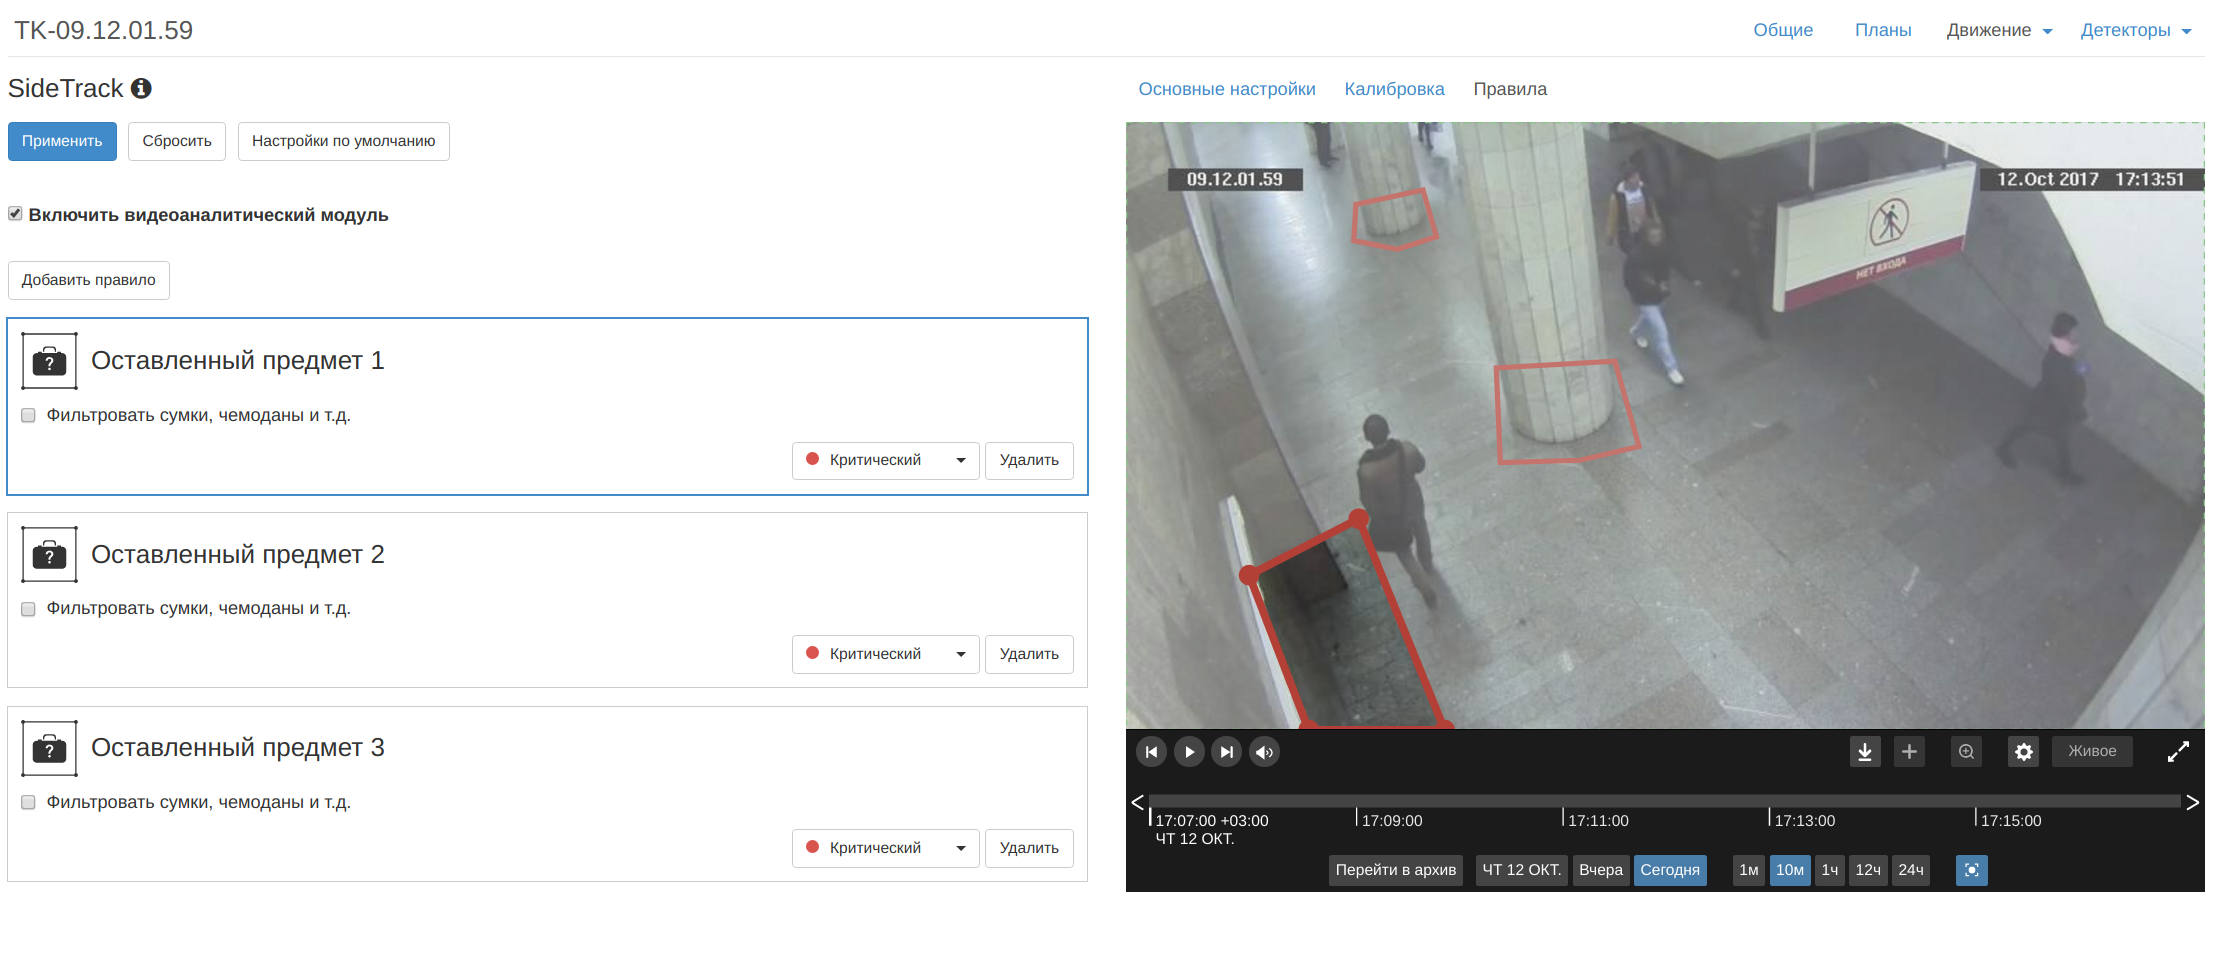Delete rule Оставленный предмет 1
2217x980 pixels.
click(x=1029, y=460)
